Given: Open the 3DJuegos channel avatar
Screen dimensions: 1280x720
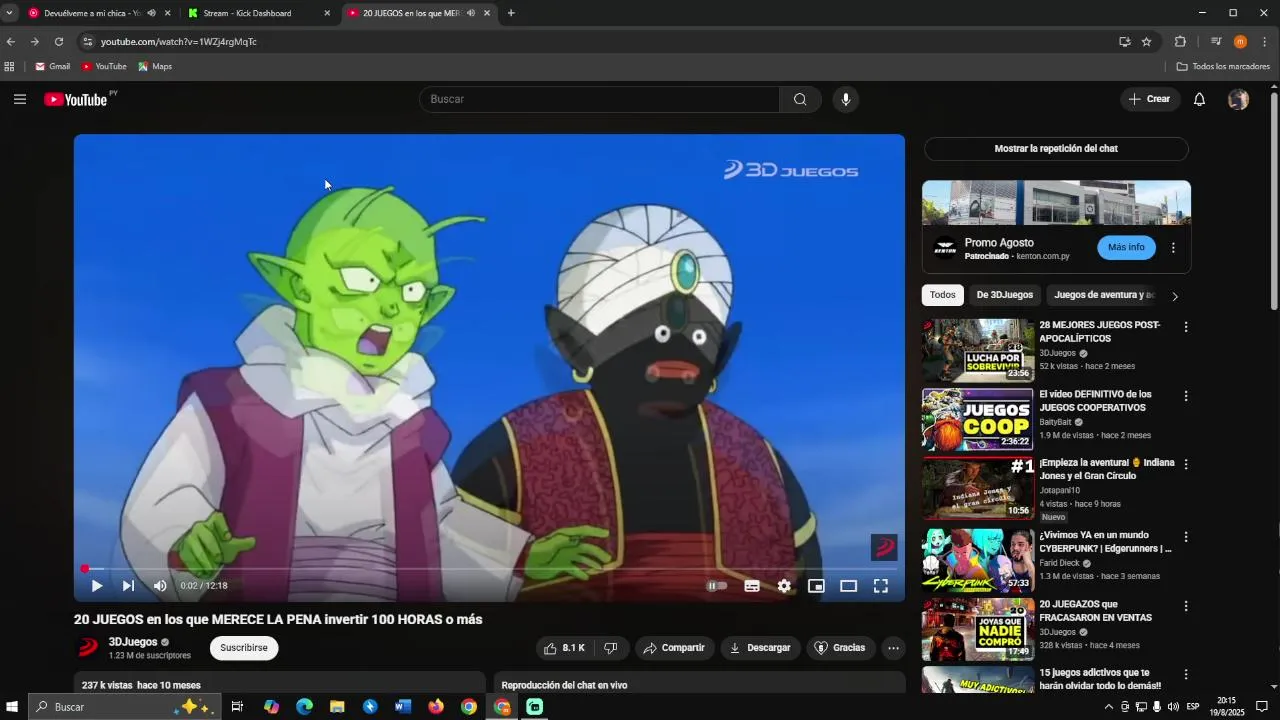Looking at the screenshot, I should [88, 648].
